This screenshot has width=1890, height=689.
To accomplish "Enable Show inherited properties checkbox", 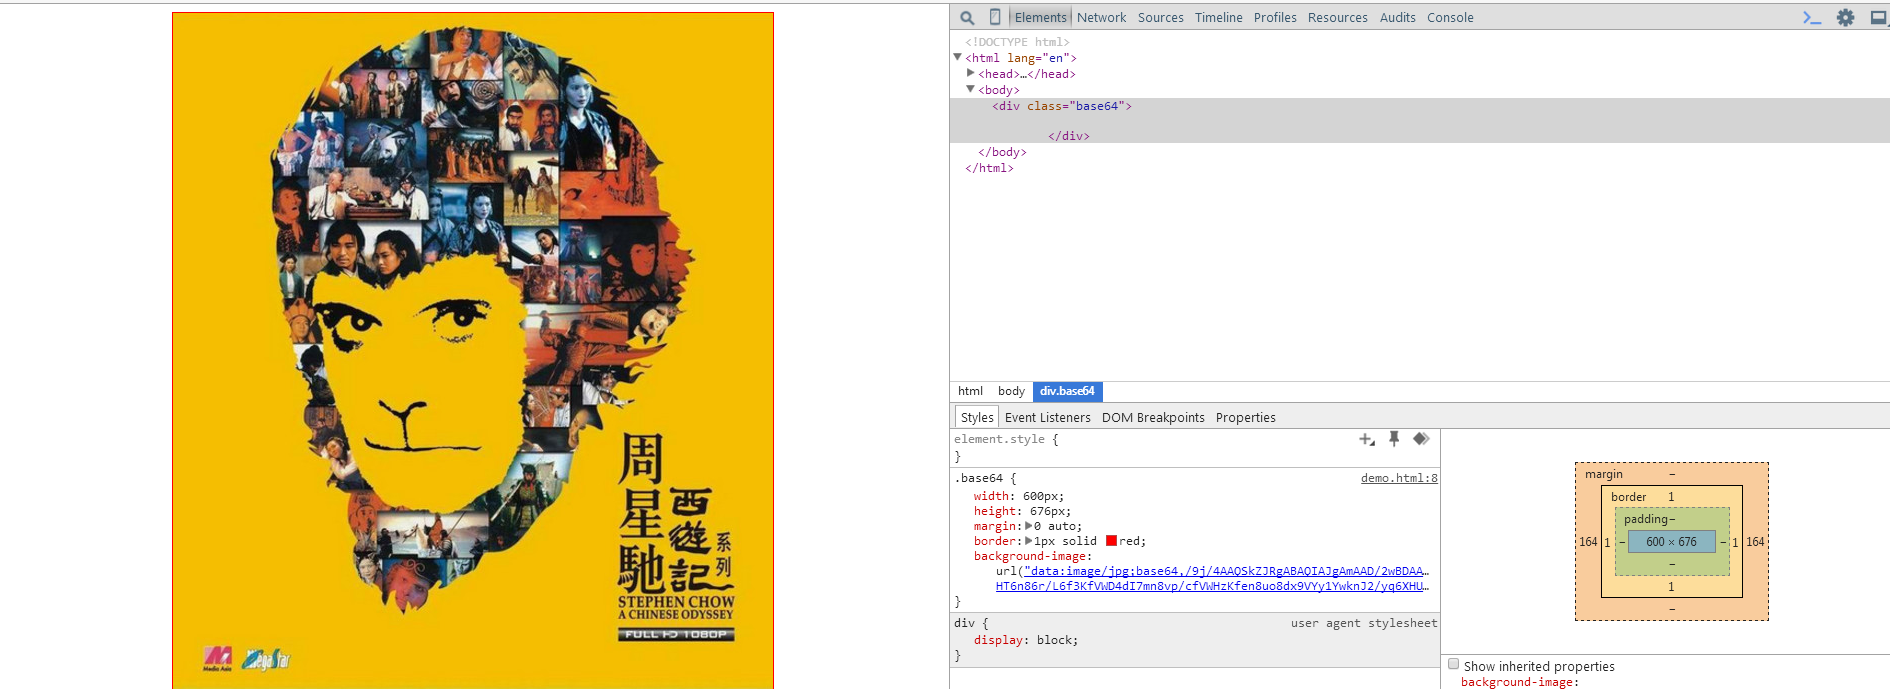I will click(x=1454, y=664).
